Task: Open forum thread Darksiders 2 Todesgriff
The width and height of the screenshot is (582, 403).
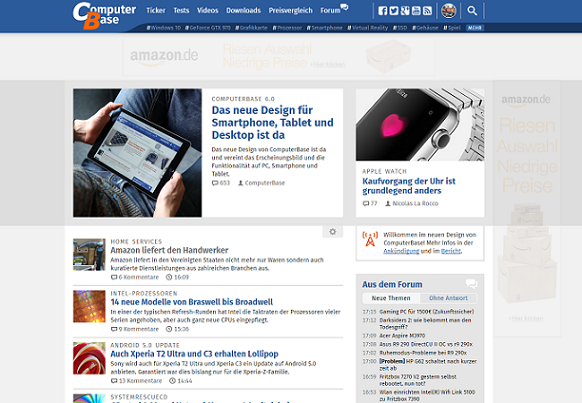Action: (x=425, y=324)
